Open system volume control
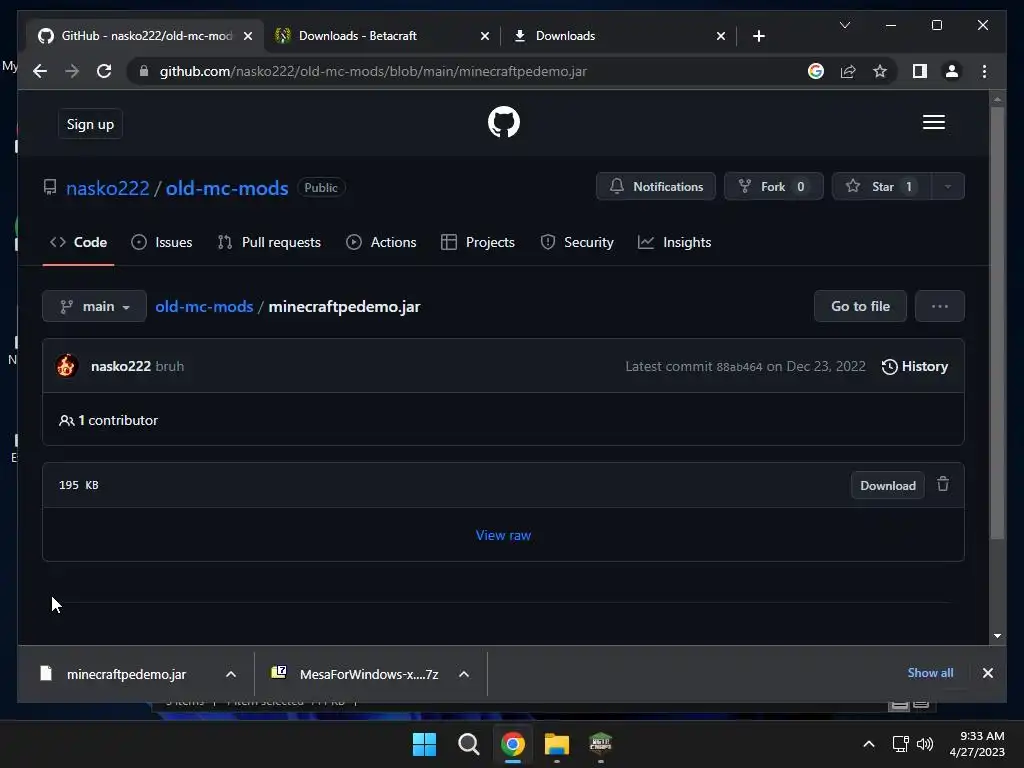Viewport: 1024px width, 768px height. pos(925,744)
